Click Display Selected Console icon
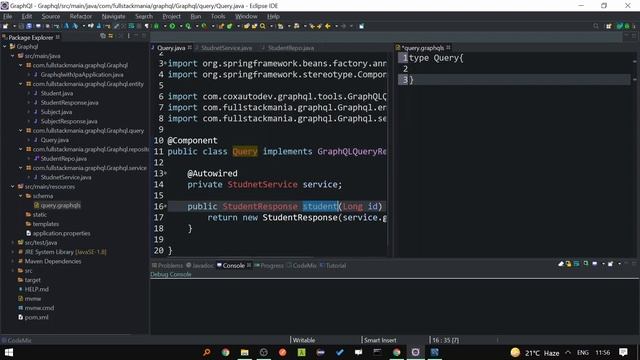 tap(595, 264)
